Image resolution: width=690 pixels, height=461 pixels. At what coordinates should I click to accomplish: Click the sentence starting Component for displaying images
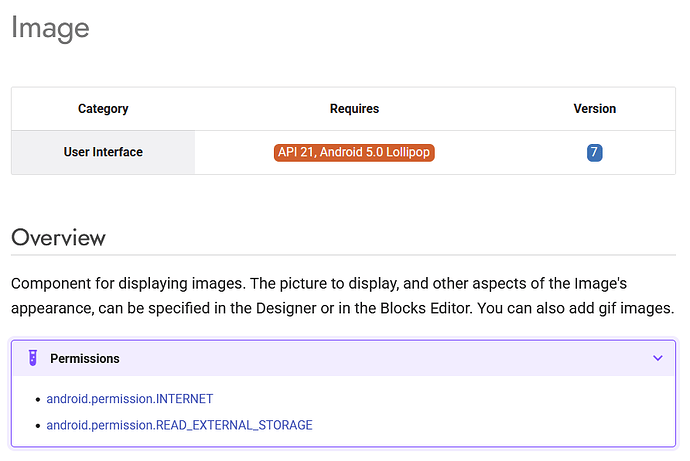pyautogui.click(x=128, y=283)
